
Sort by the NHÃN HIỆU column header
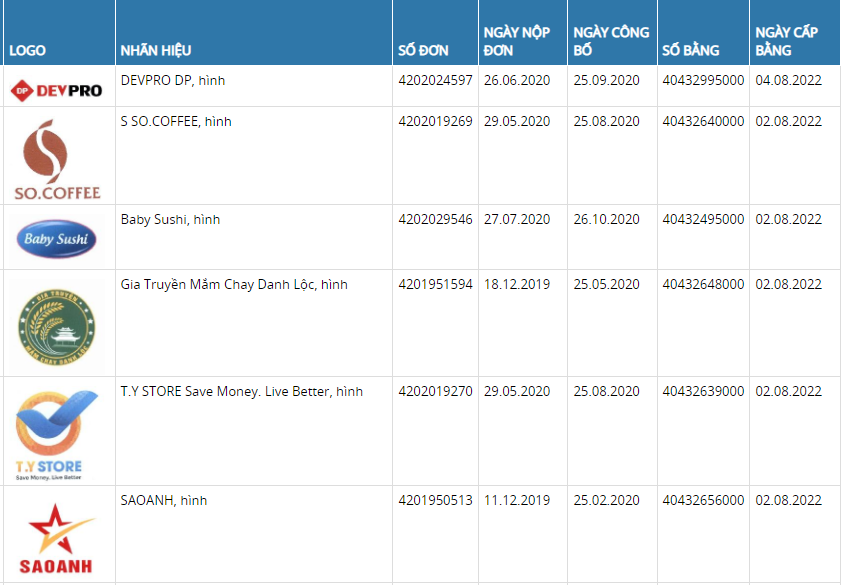click(x=156, y=50)
